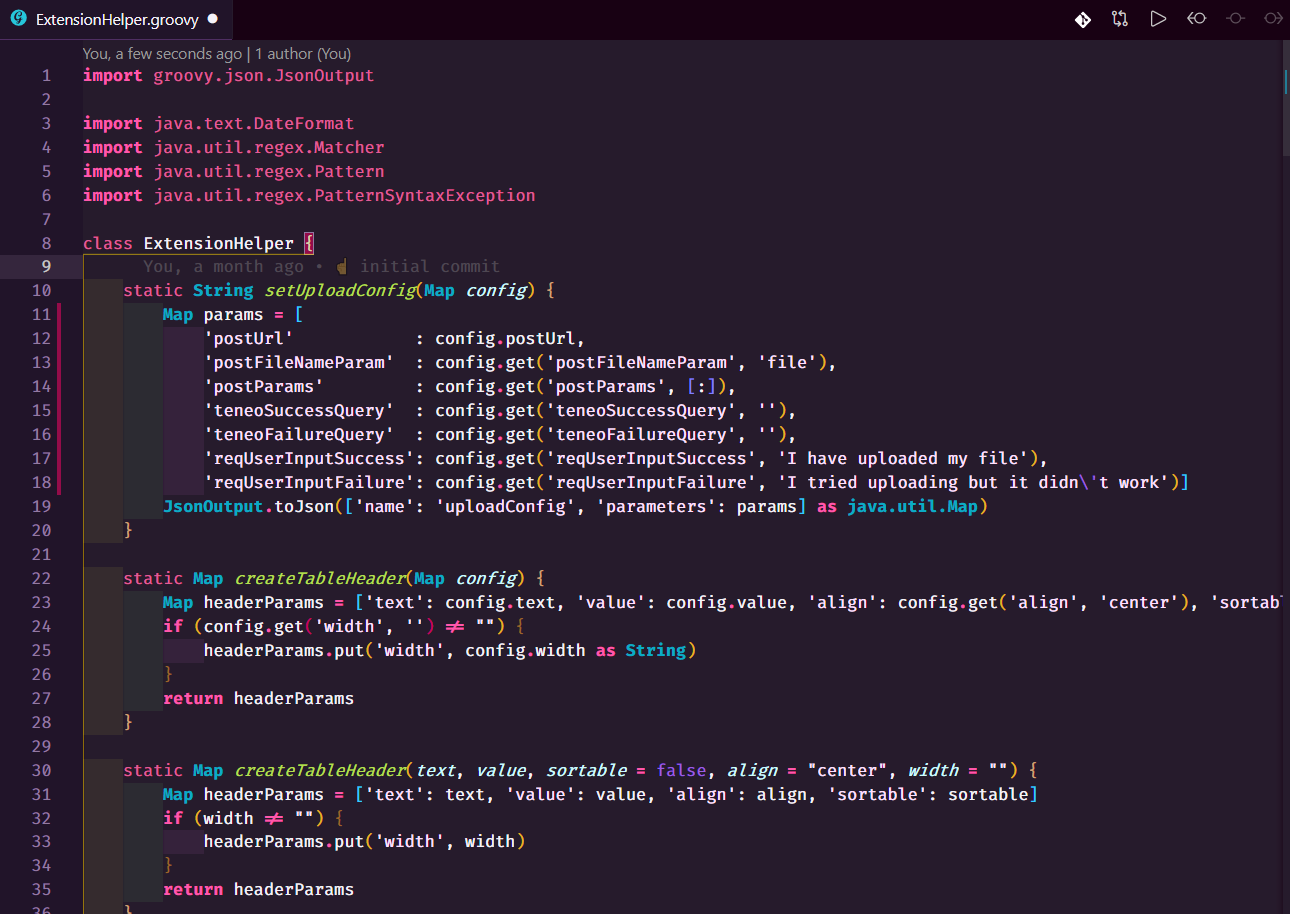
Task: Run the file with the play triangle
Action: [1158, 19]
